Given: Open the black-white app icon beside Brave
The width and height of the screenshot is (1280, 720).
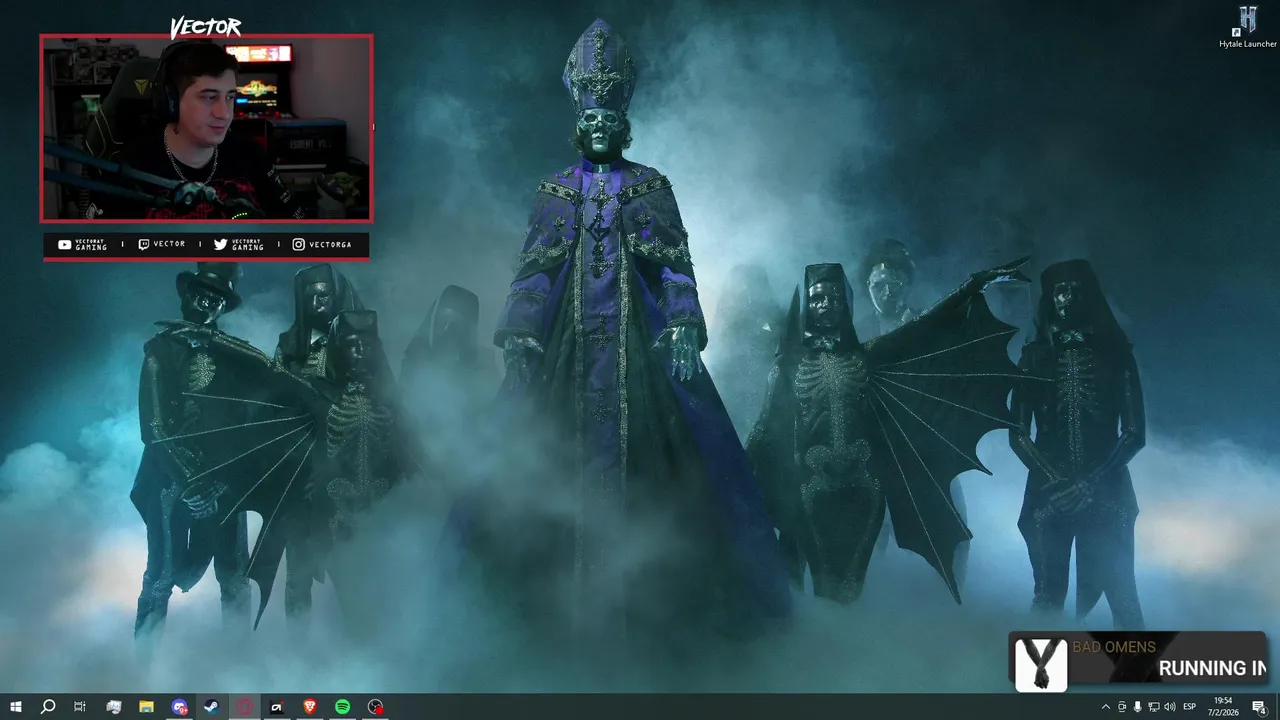Looking at the screenshot, I should pyautogui.click(x=277, y=707).
